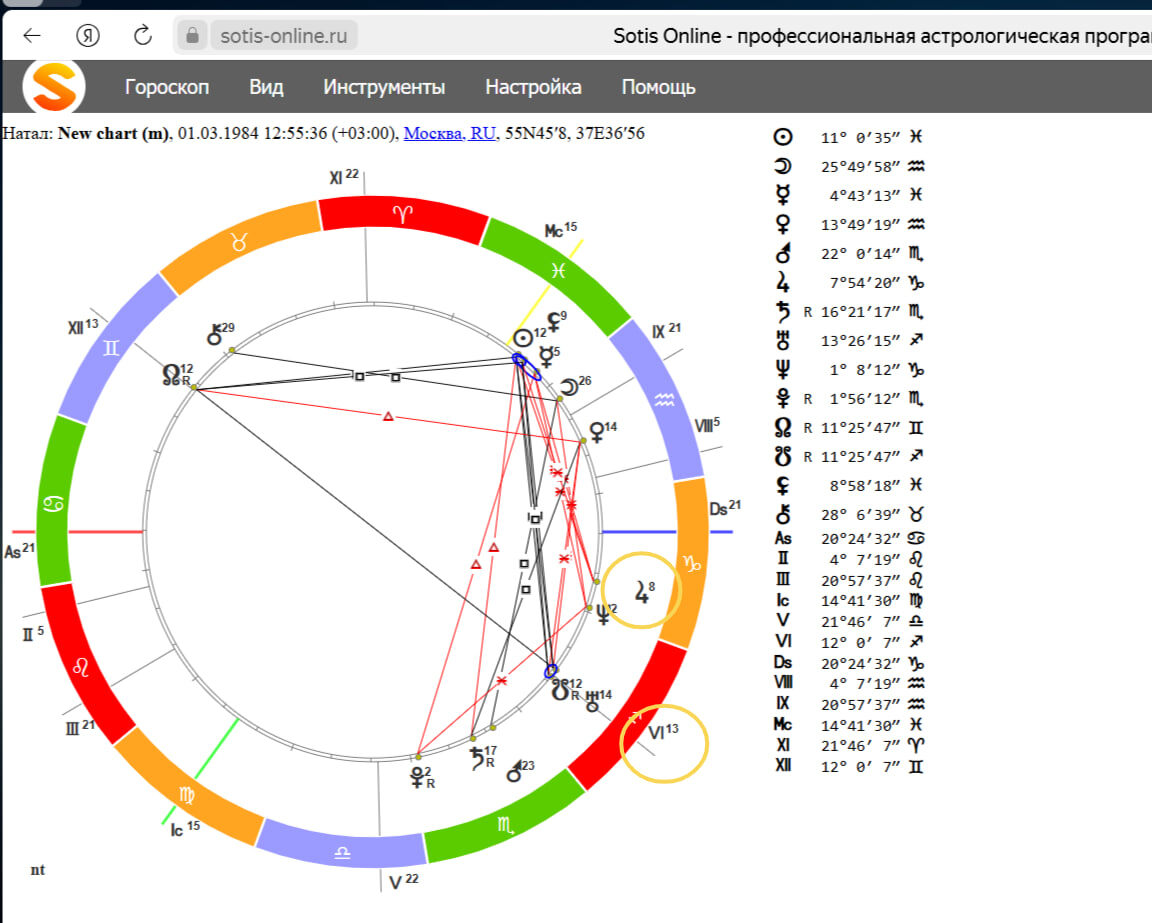Click the XII 13 house cusp label
The image size is (1152, 923).
tap(83, 326)
